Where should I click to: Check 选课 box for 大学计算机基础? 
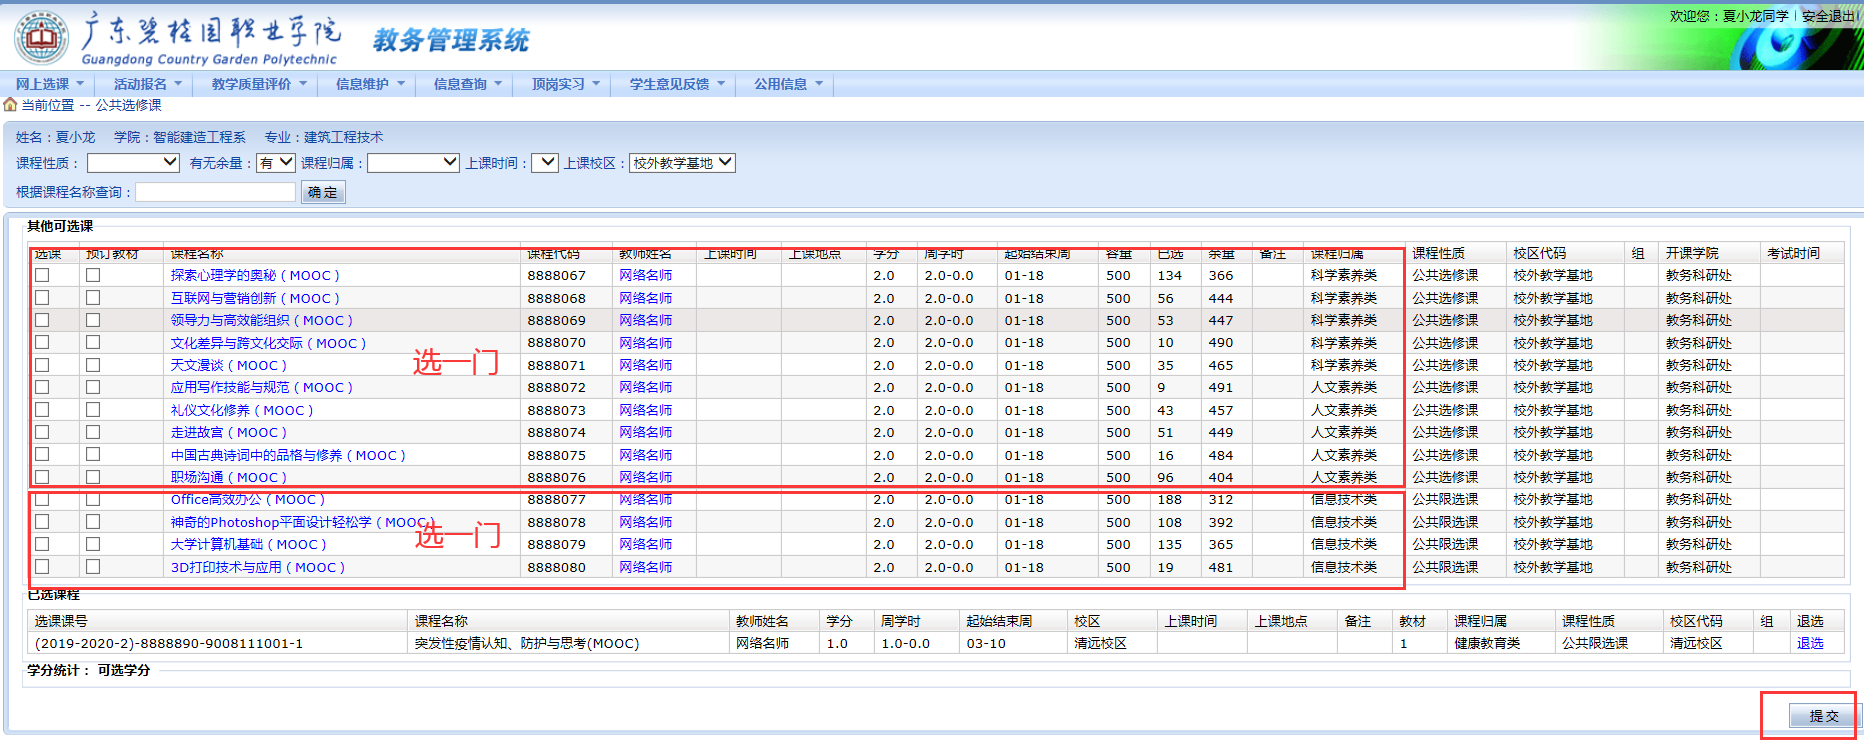(x=42, y=544)
